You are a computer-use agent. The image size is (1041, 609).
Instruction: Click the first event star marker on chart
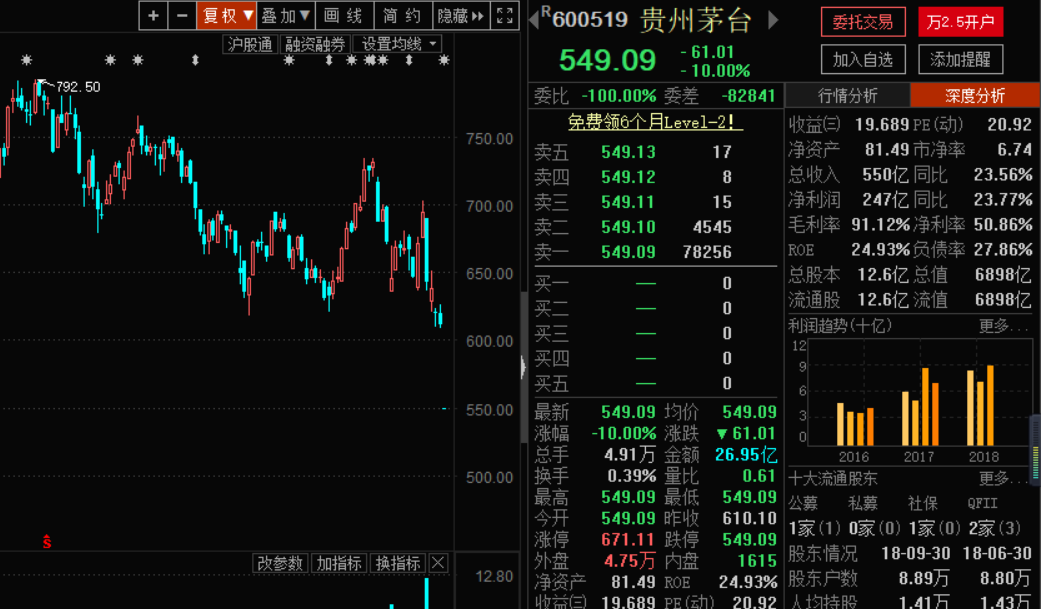click(27, 60)
